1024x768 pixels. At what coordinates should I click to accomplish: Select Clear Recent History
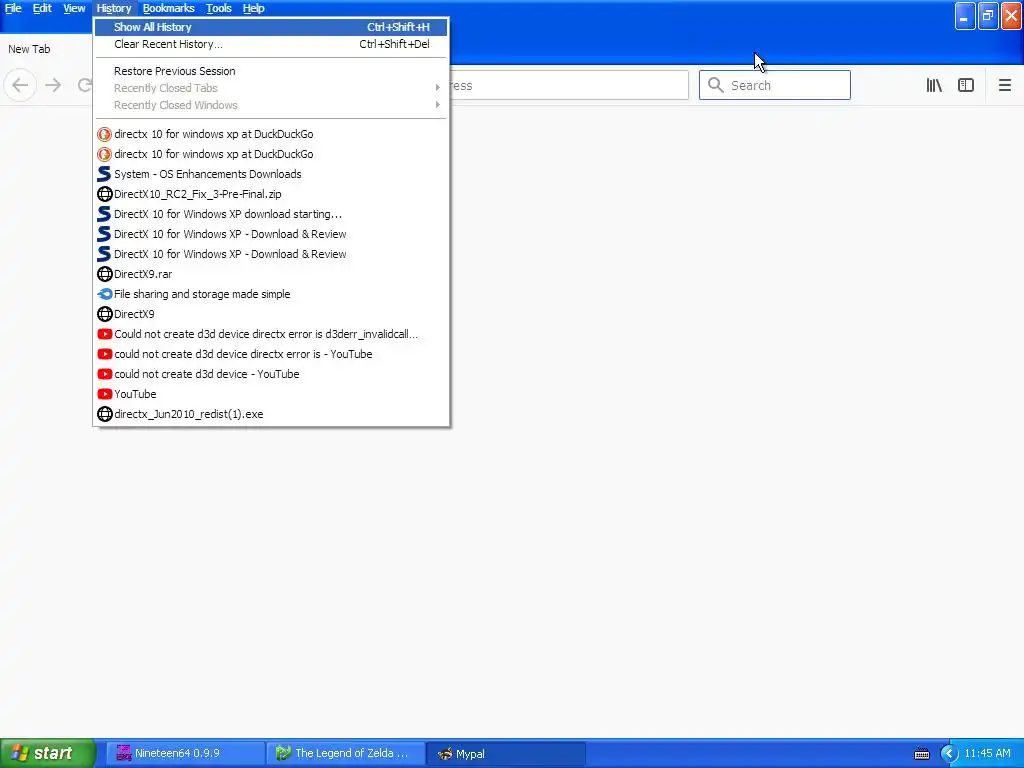pos(271,44)
